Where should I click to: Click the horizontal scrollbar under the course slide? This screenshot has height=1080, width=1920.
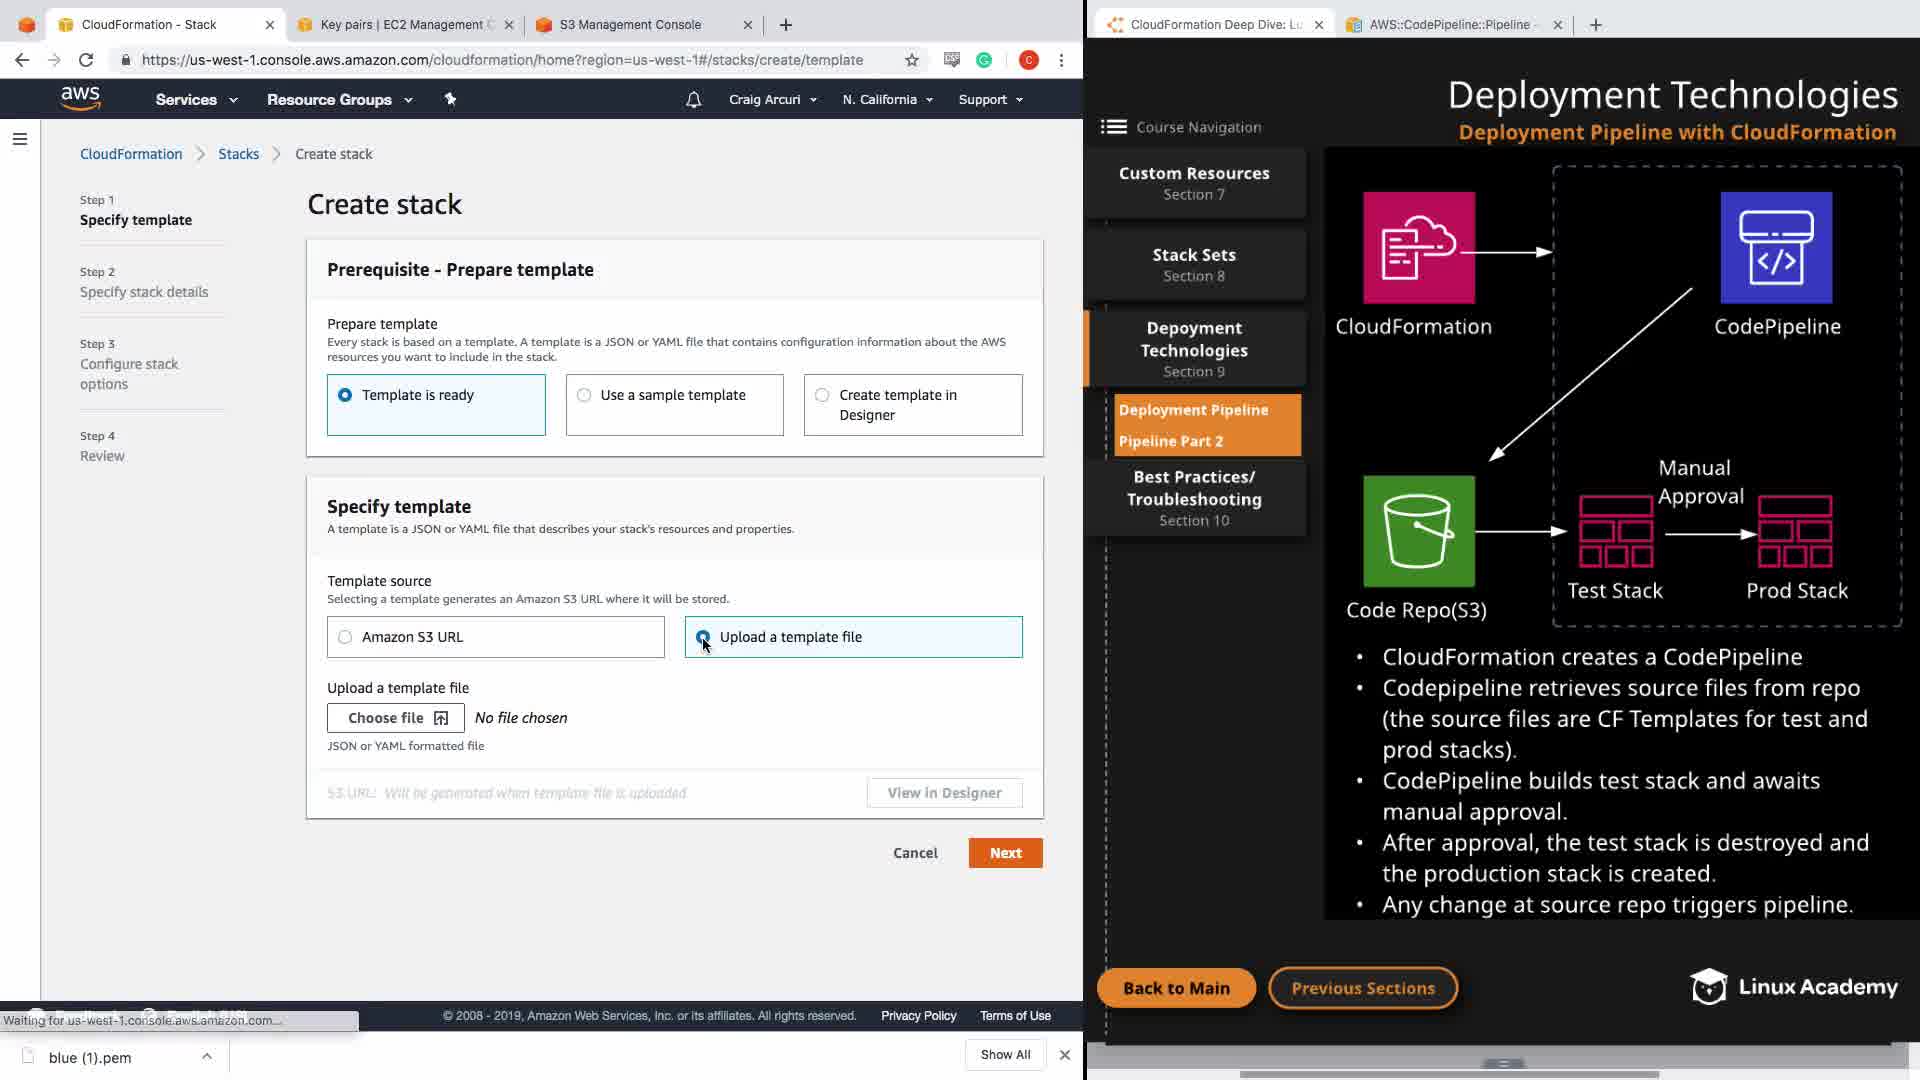[x=1448, y=1074]
